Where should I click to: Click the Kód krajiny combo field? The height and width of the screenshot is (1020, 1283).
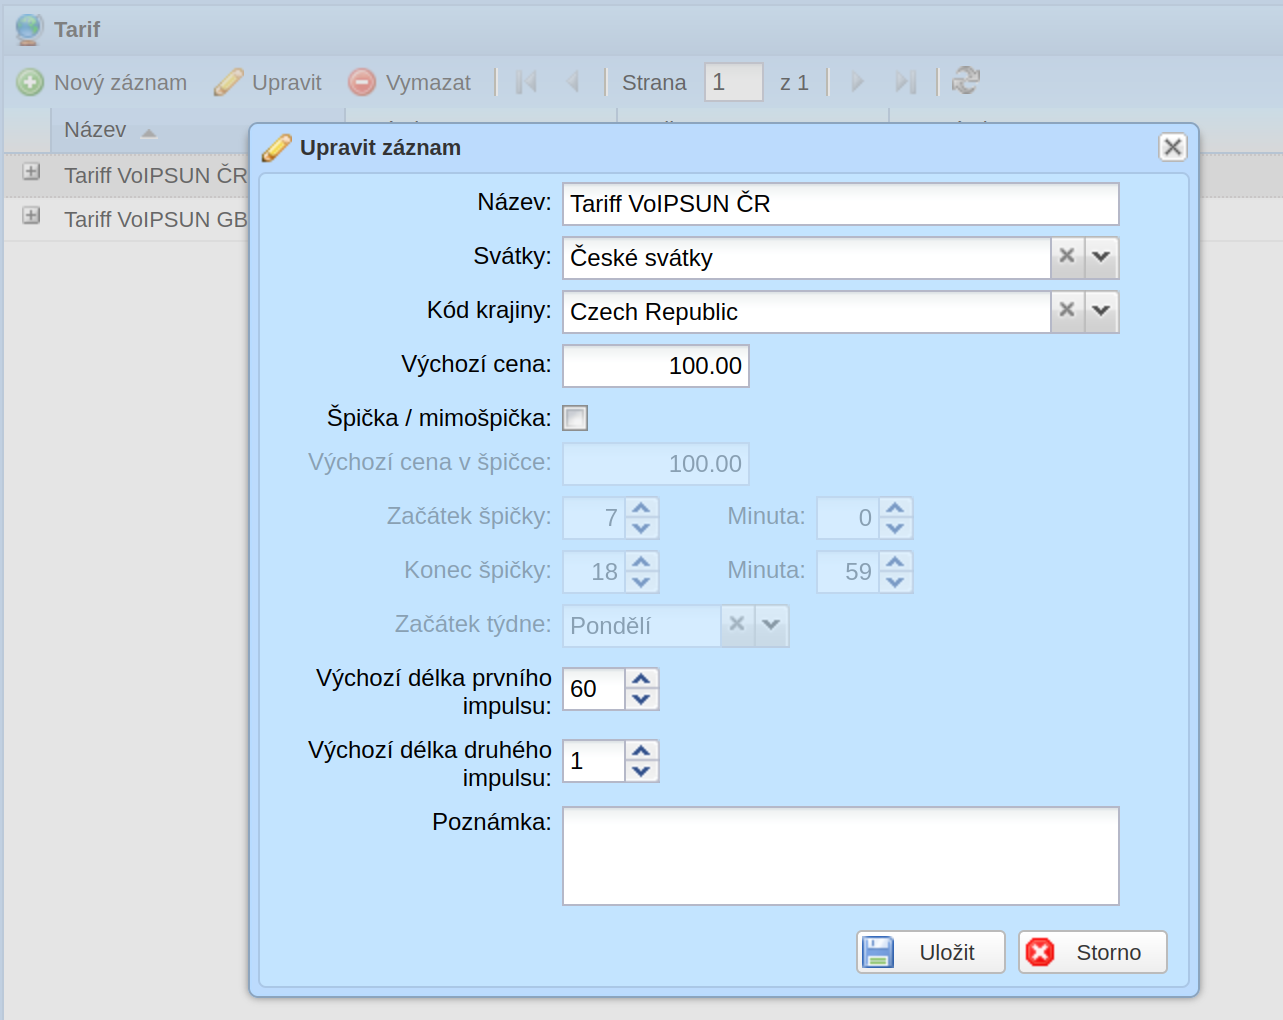[x=807, y=312]
